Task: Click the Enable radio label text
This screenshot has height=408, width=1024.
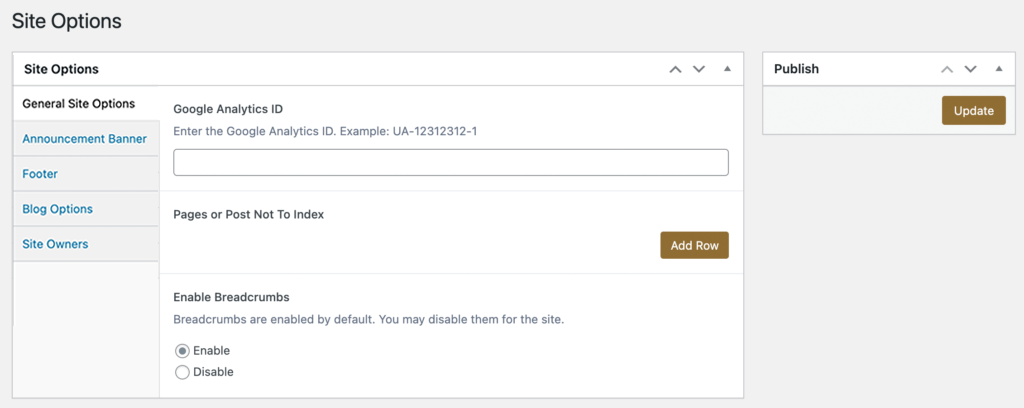Action: click(212, 351)
